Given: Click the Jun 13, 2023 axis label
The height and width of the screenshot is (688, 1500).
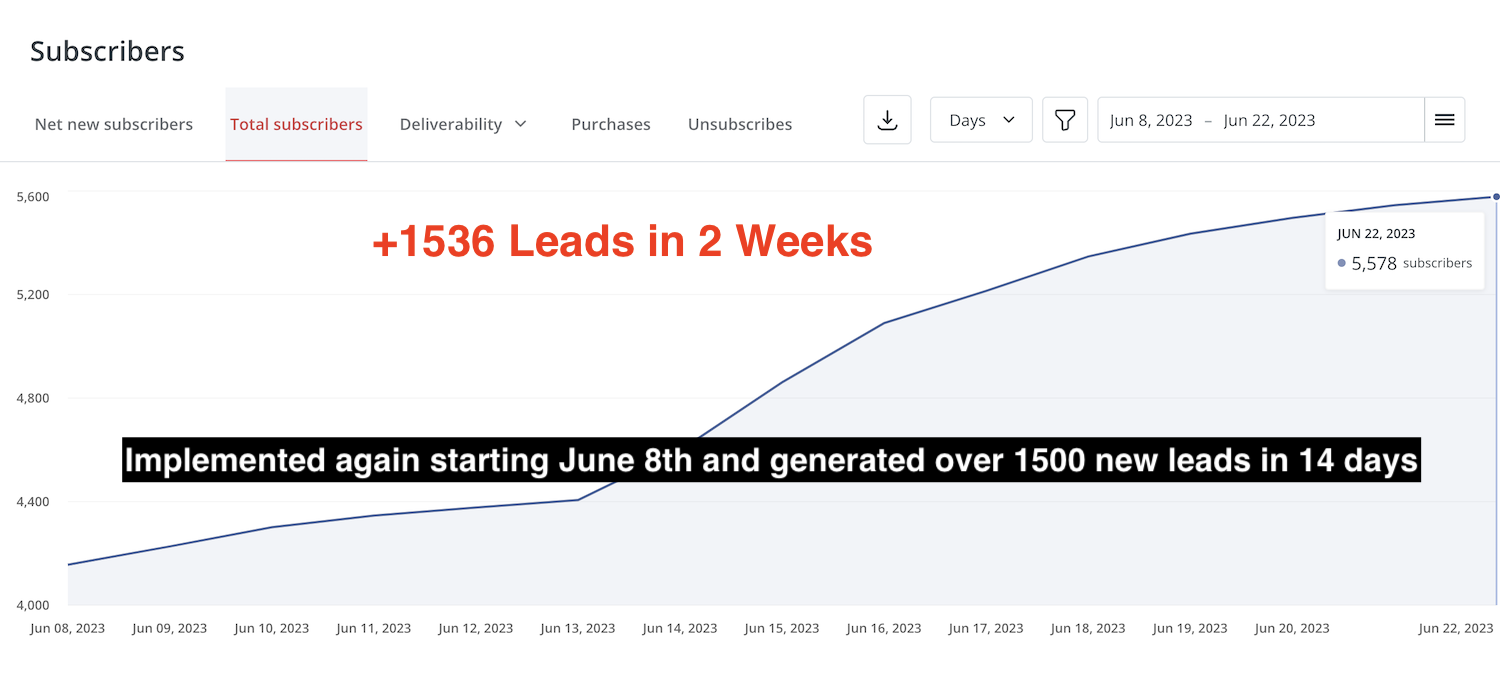Looking at the screenshot, I should (x=578, y=628).
